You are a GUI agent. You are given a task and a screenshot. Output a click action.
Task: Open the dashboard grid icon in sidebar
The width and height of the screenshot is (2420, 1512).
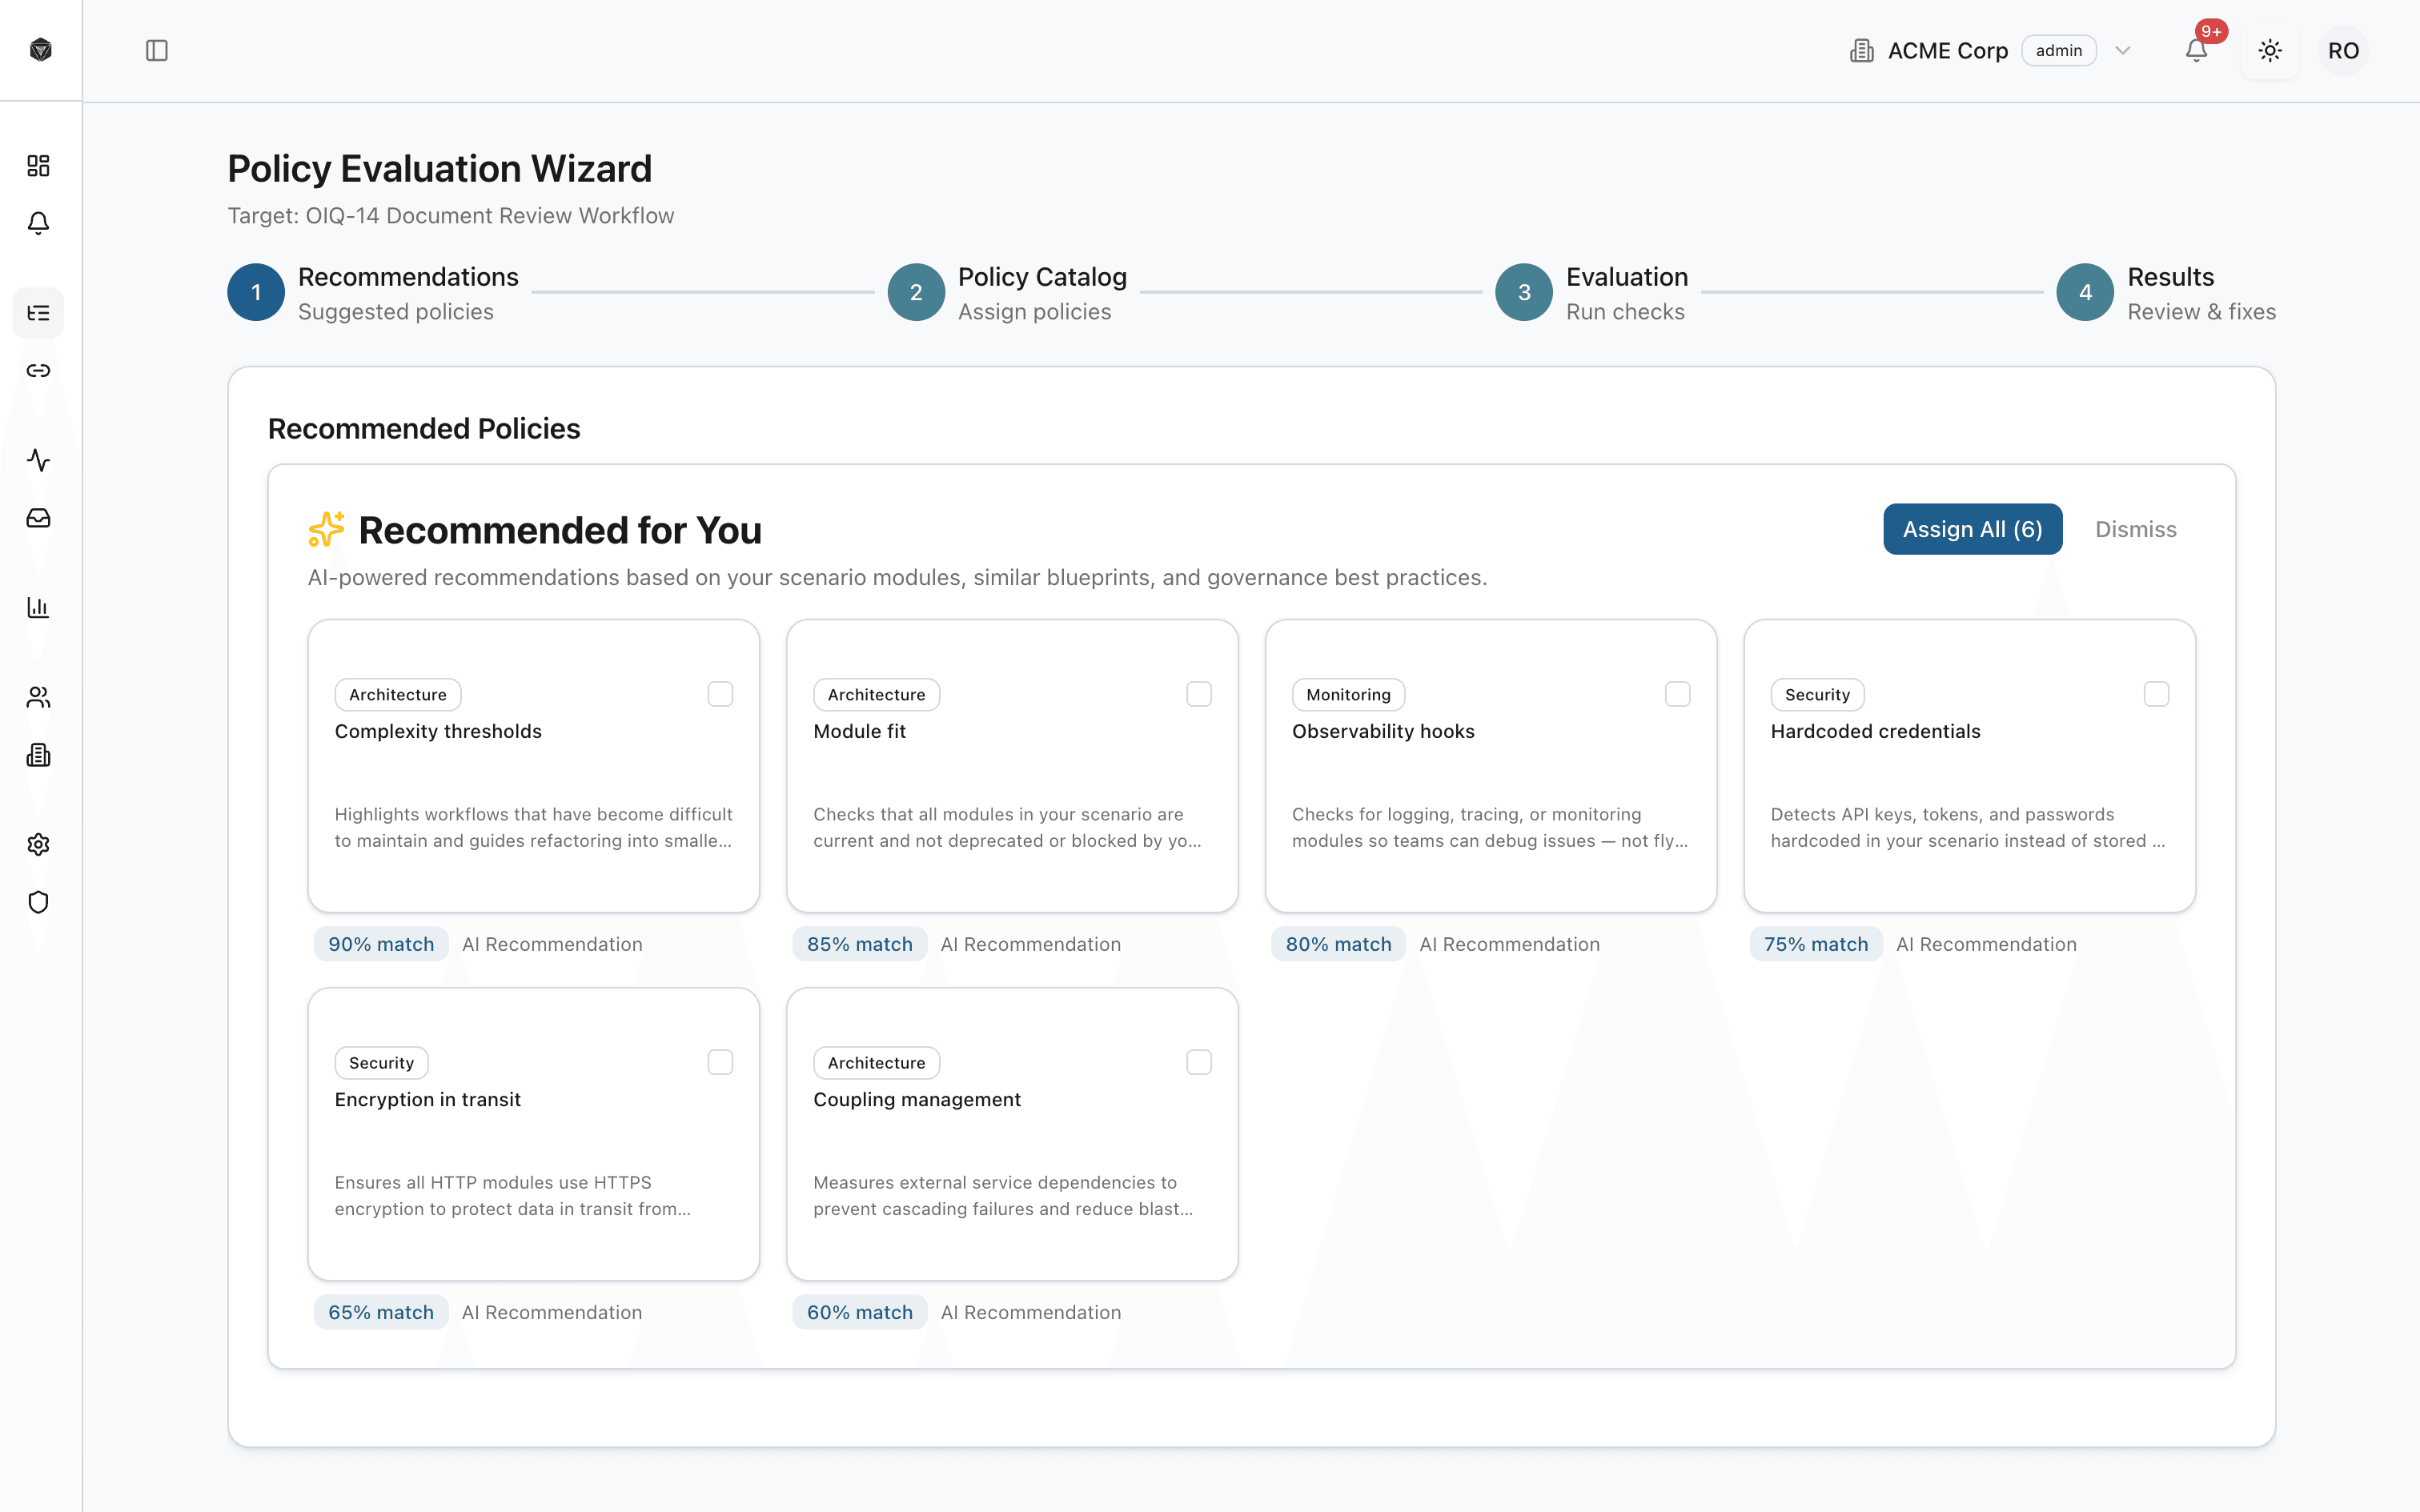coord(38,166)
